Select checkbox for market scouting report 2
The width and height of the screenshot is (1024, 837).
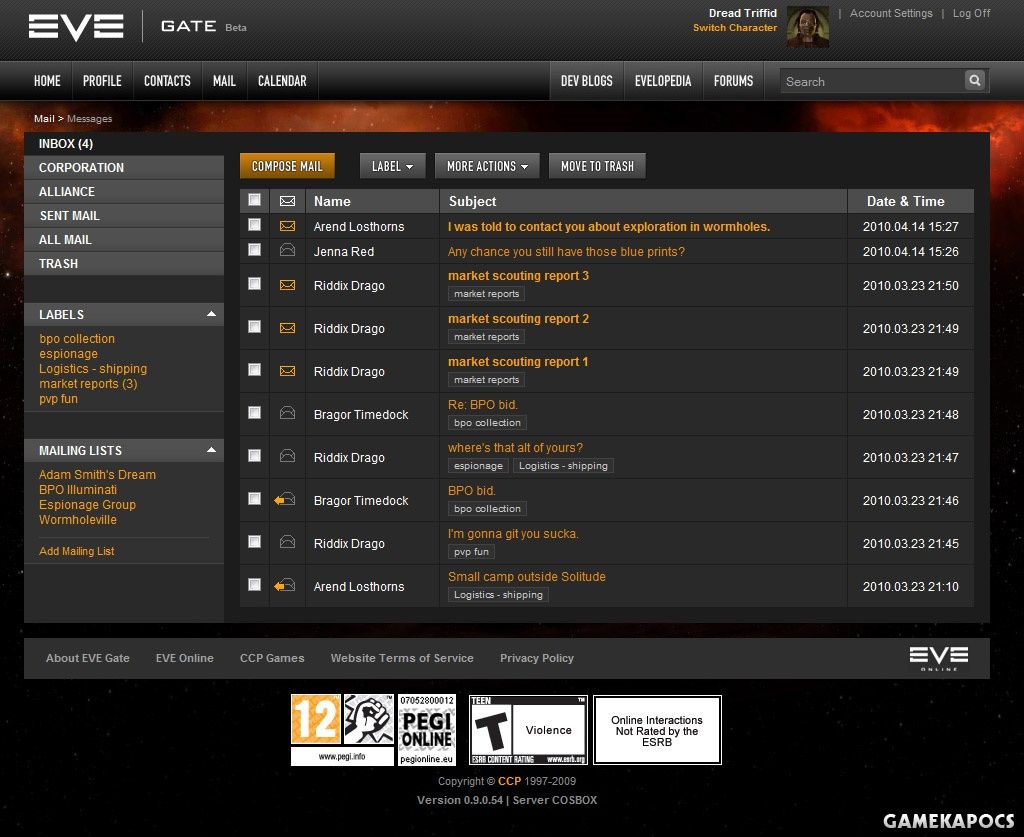tap(255, 326)
